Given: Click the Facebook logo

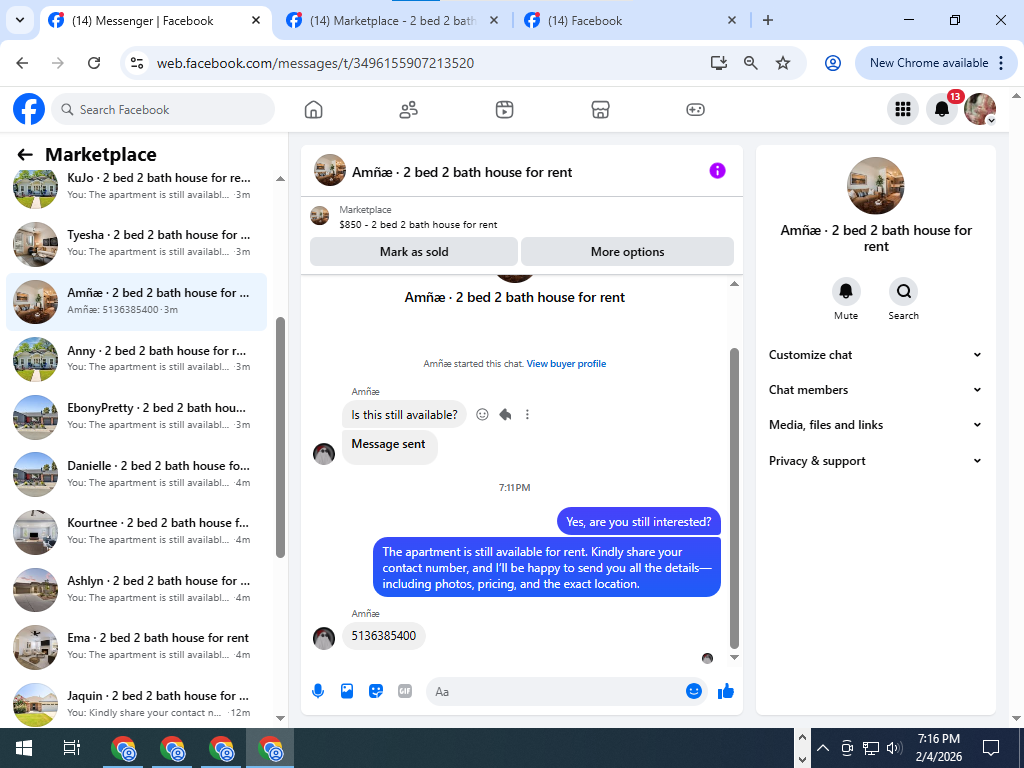Looking at the screenshot, I should tap(29, 109).
